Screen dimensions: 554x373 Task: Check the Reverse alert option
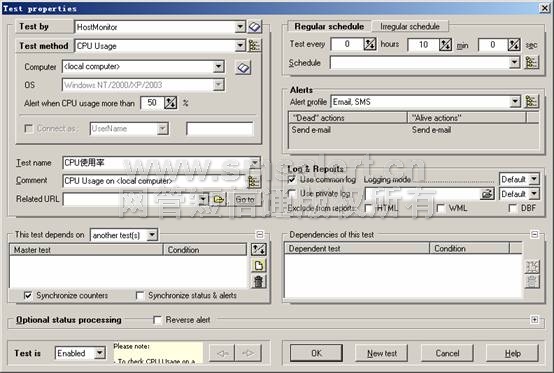(x=157, y=320)
